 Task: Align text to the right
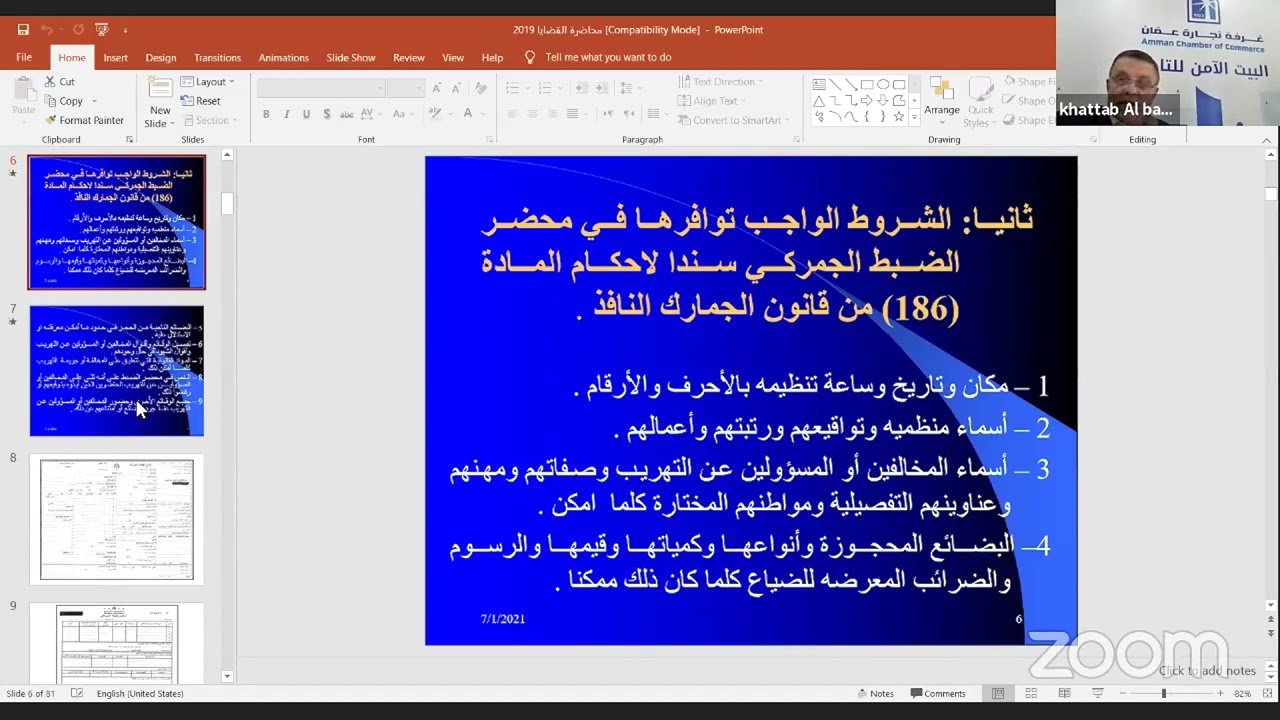point(553,114)
